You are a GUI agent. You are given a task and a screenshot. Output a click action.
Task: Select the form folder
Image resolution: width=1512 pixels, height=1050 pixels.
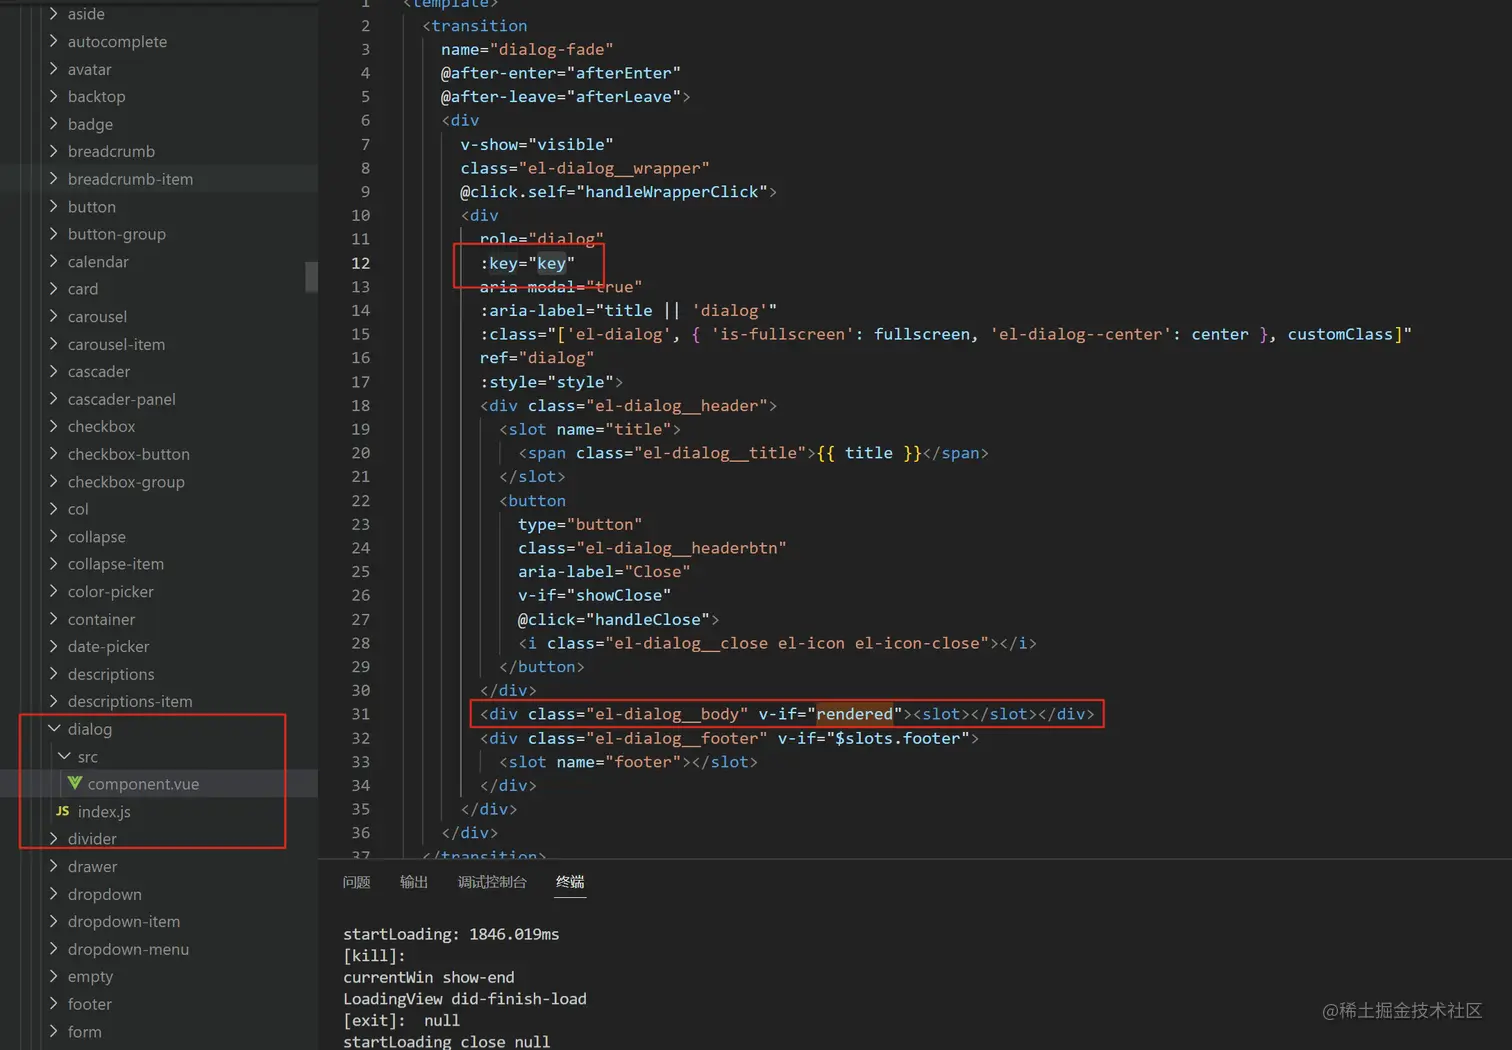point(84,1031)
